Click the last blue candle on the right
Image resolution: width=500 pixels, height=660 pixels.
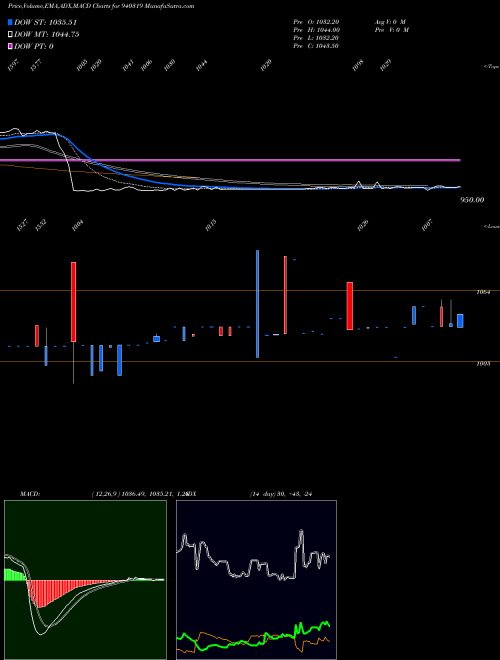pos(460,321)
